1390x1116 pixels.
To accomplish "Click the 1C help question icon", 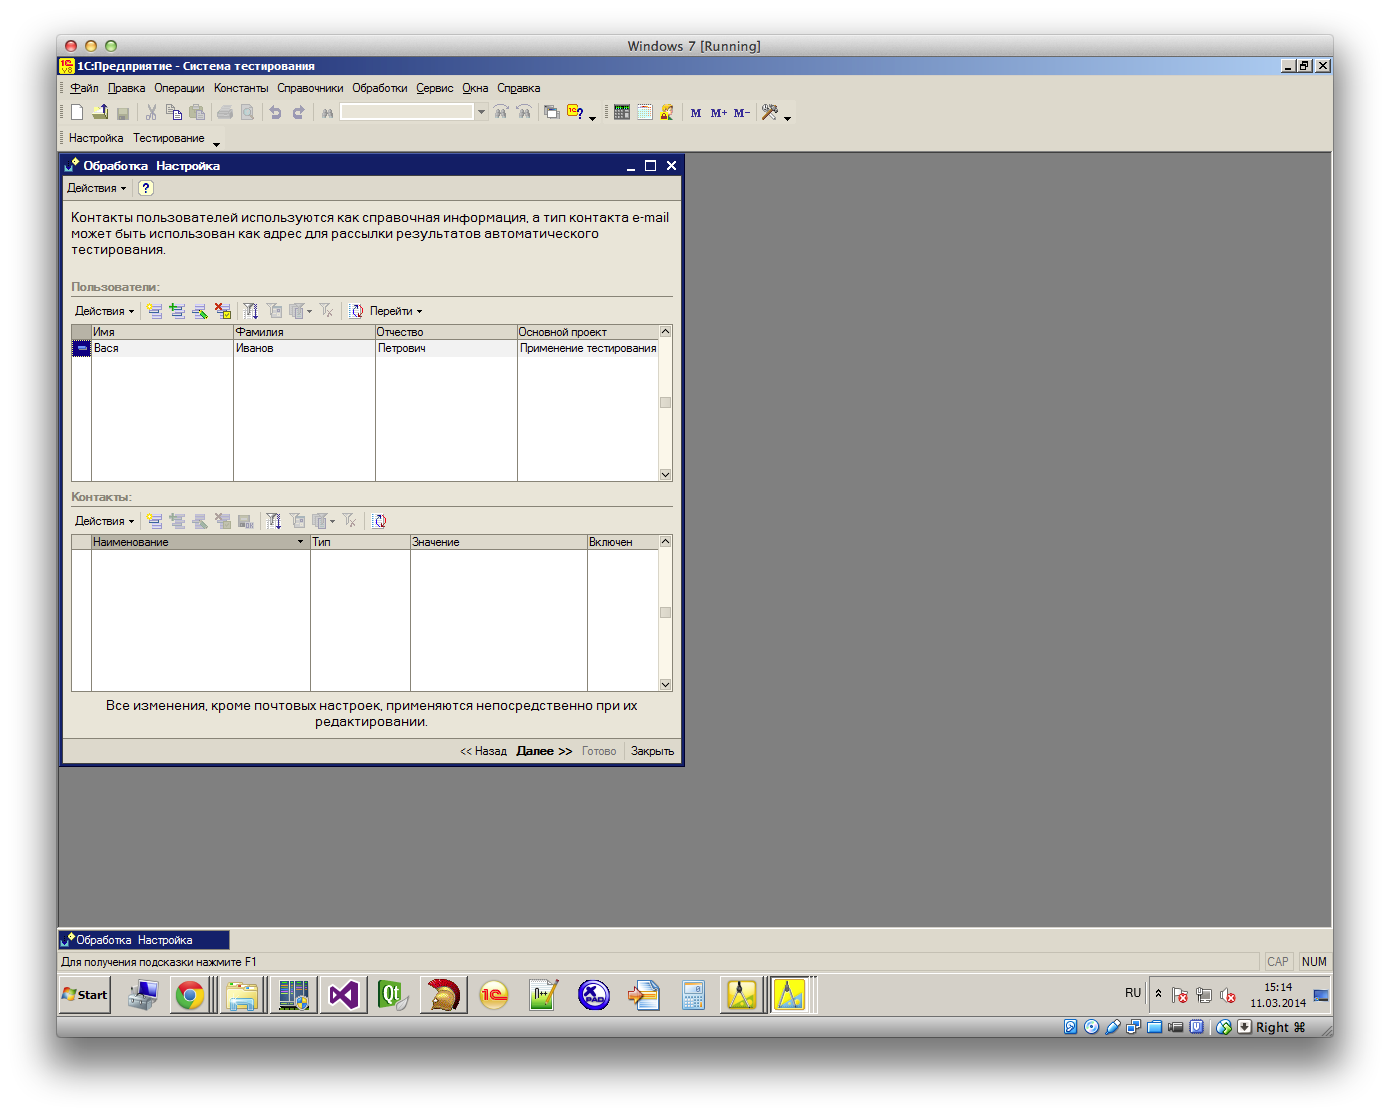I will pos(575,113).
